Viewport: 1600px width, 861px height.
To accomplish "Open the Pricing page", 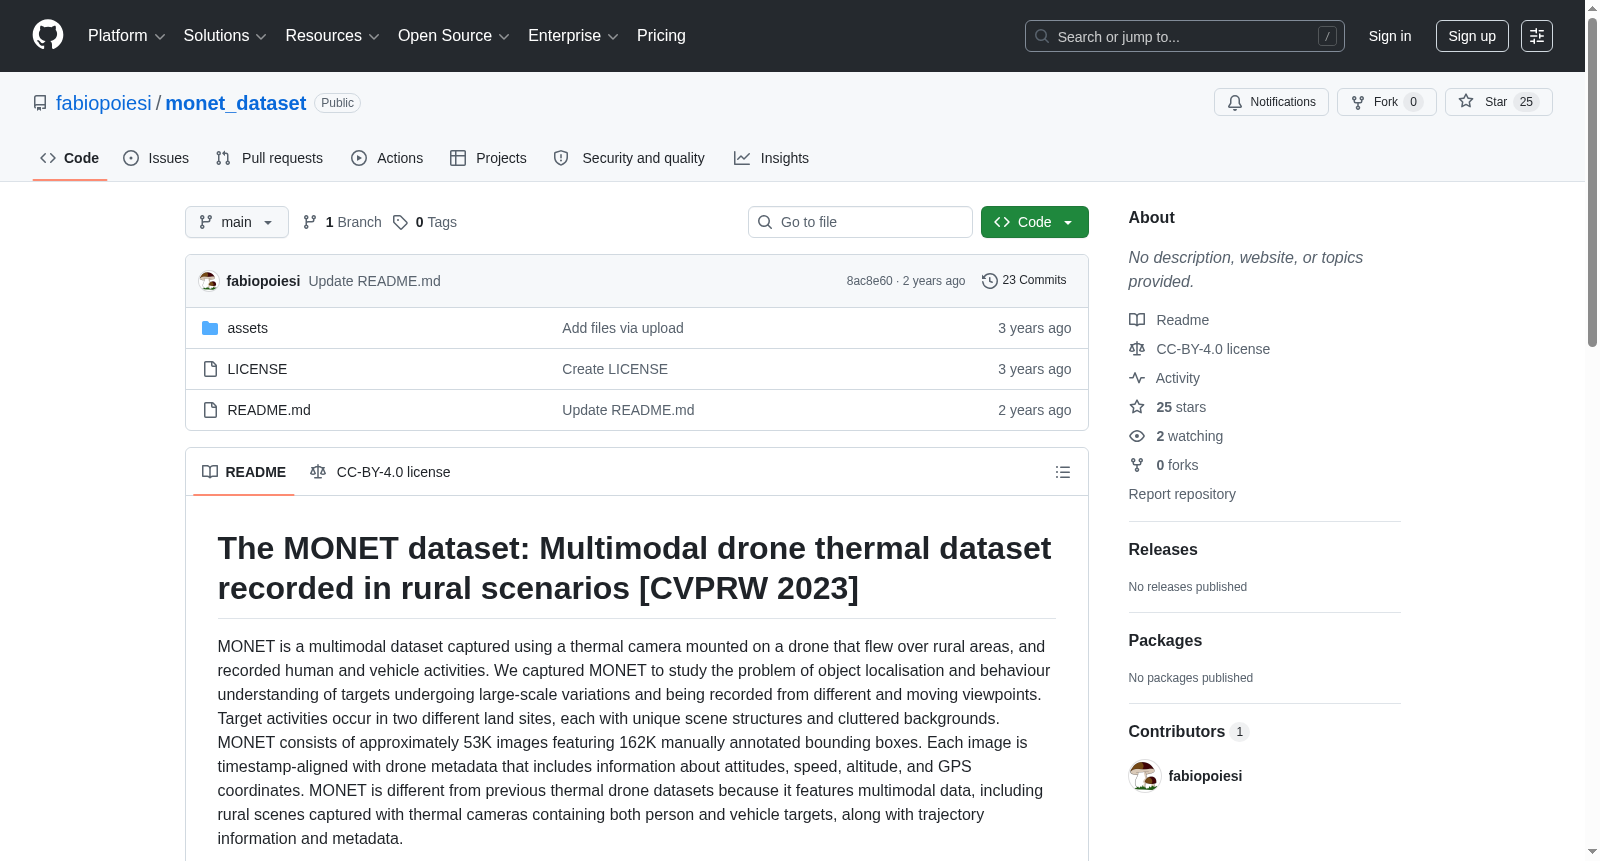I will (661, 36).
